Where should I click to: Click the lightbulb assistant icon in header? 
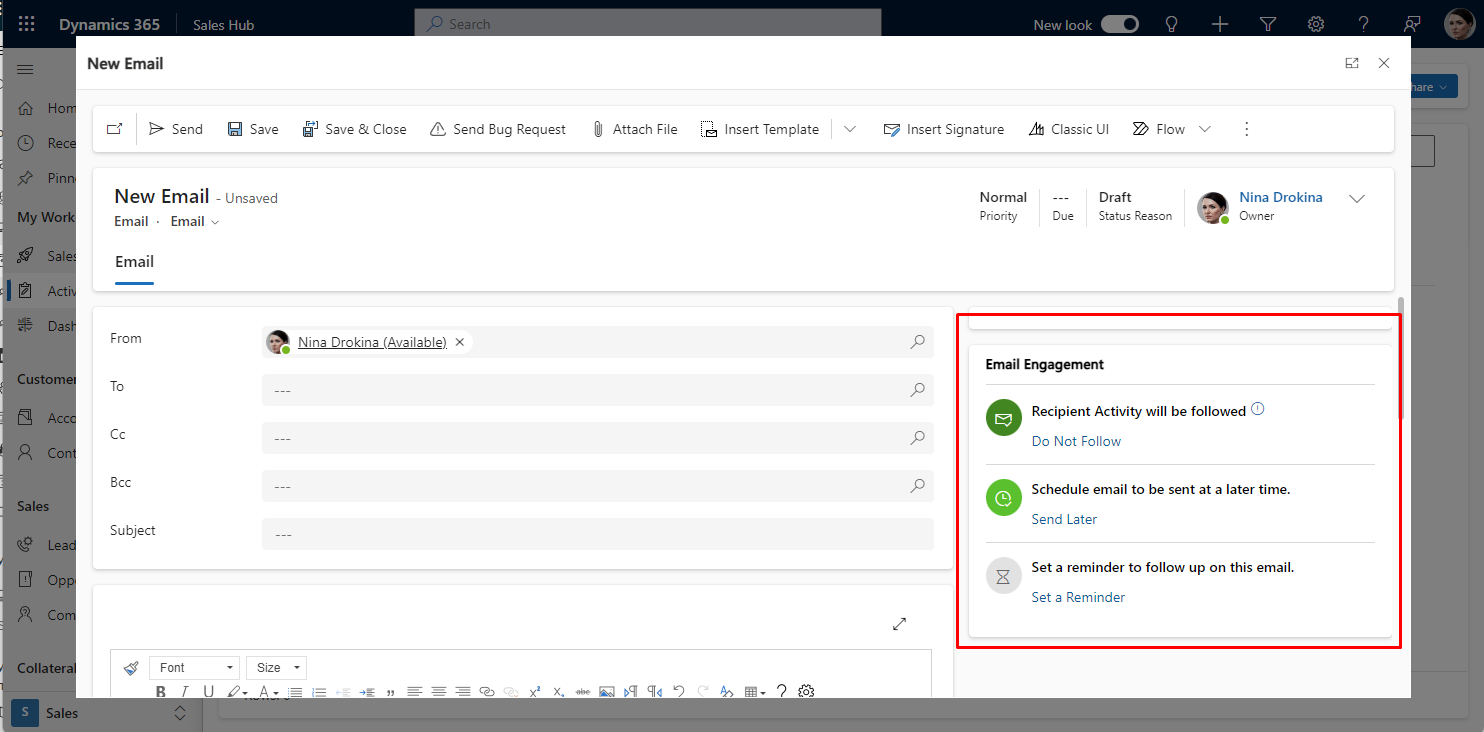tap(1172, 24)
